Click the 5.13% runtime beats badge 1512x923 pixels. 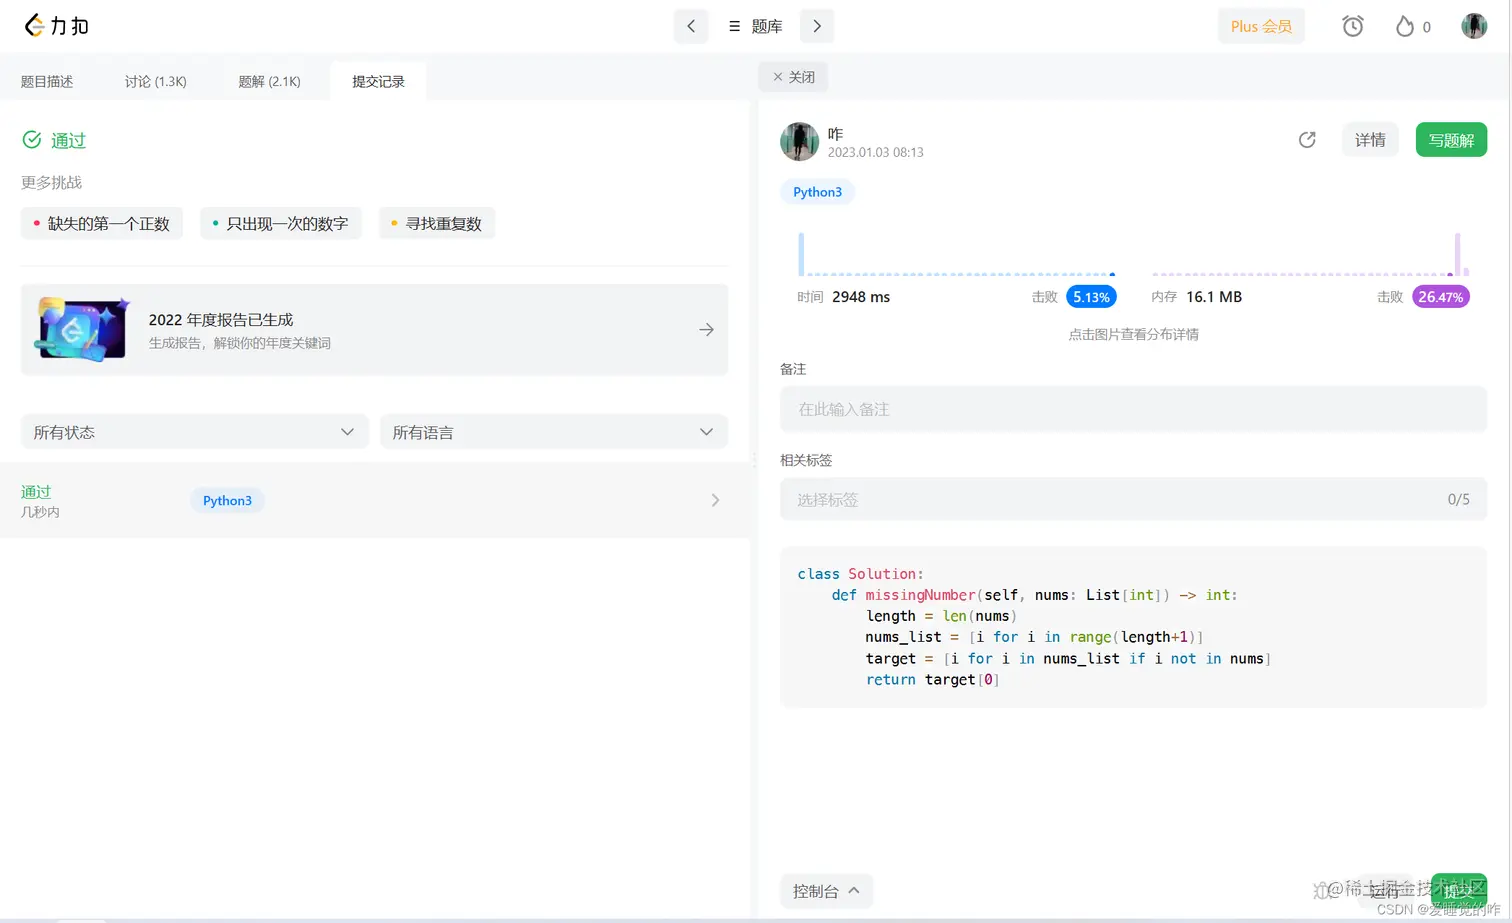coord(1091,297)
